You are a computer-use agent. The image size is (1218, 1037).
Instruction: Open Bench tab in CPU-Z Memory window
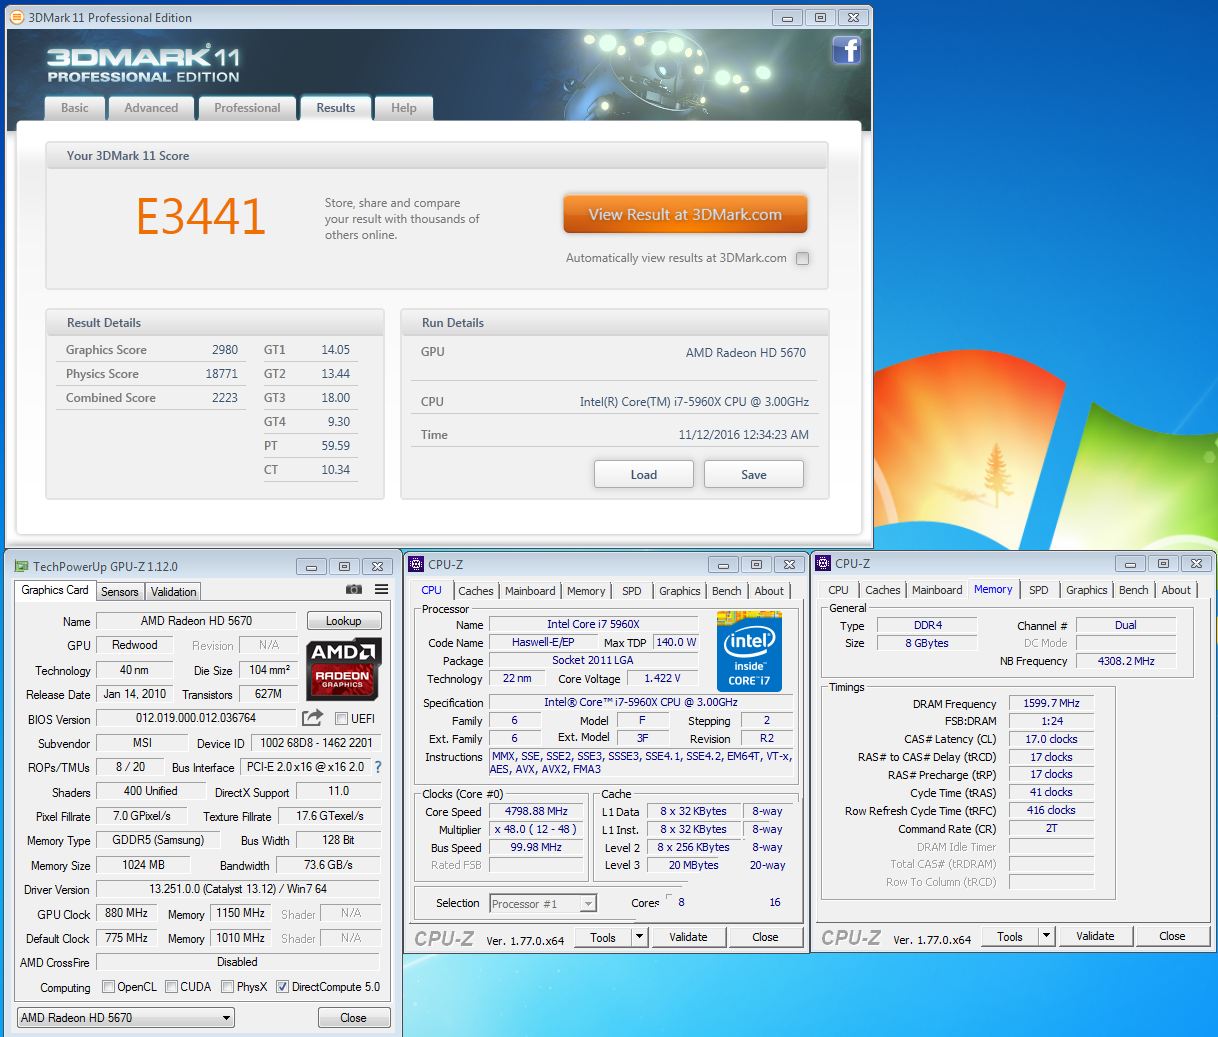(1133, 590)
